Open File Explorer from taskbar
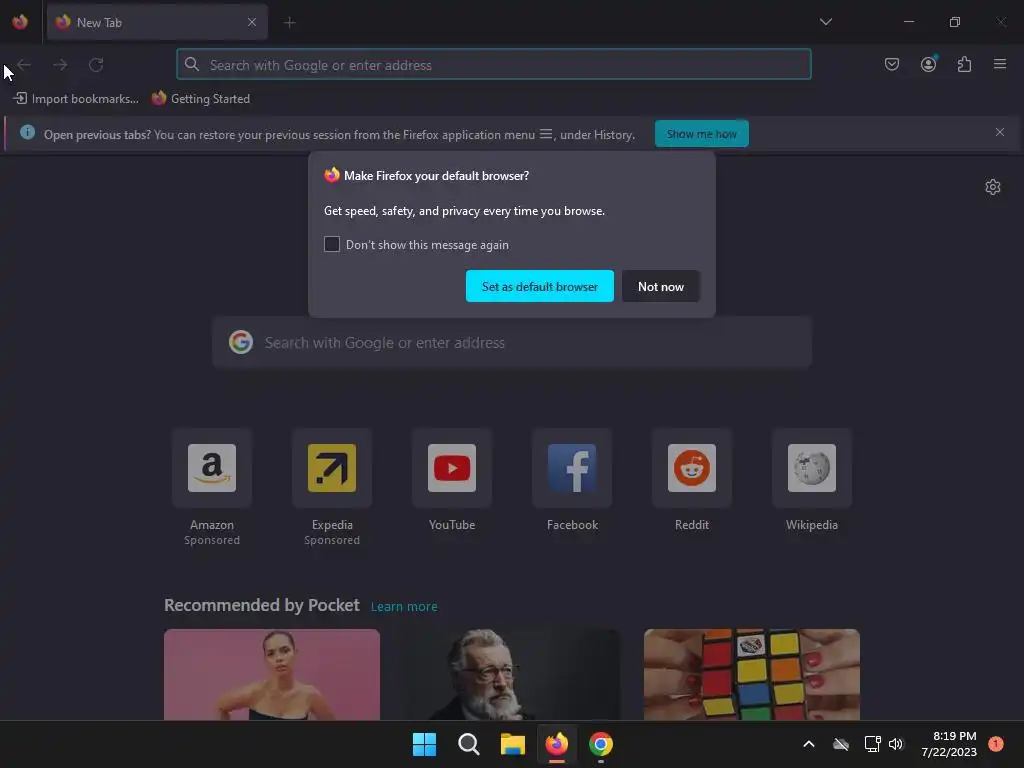This screenshot has height=768, width=1024. click(x=513, y=744)
